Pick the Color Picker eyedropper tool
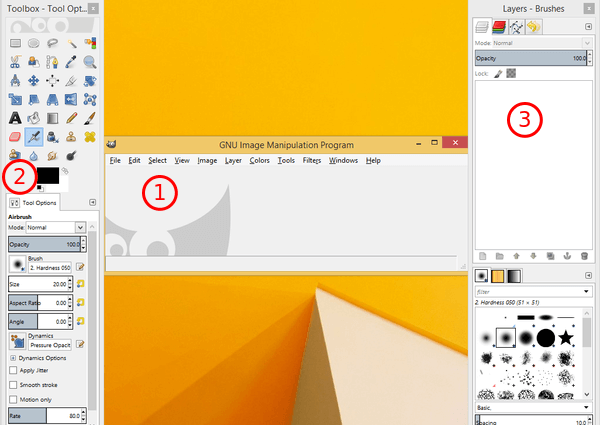Screen dimensions: 600x425 coord(71,62)
